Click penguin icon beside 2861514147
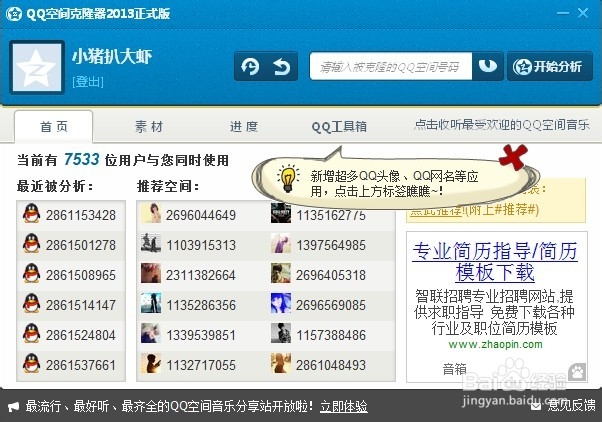Image resolution: width=602 pixels, height=422 pixels. click(31, 303)
